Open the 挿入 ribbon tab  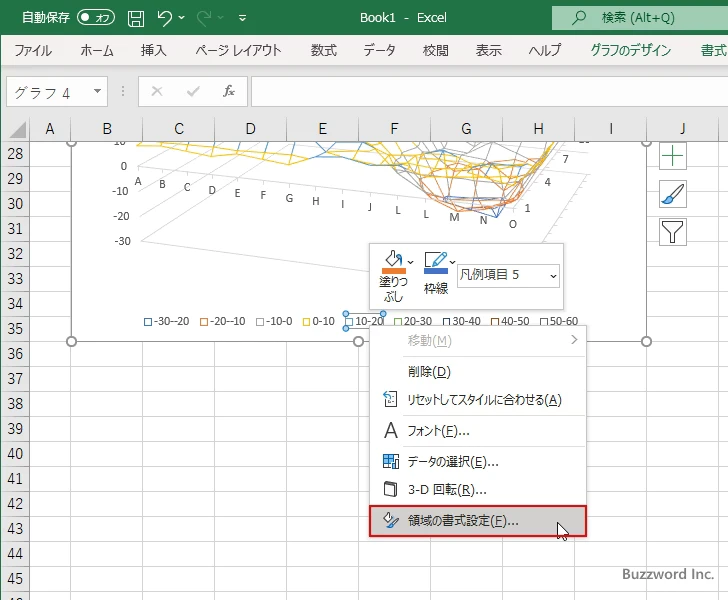coord(153,50)
